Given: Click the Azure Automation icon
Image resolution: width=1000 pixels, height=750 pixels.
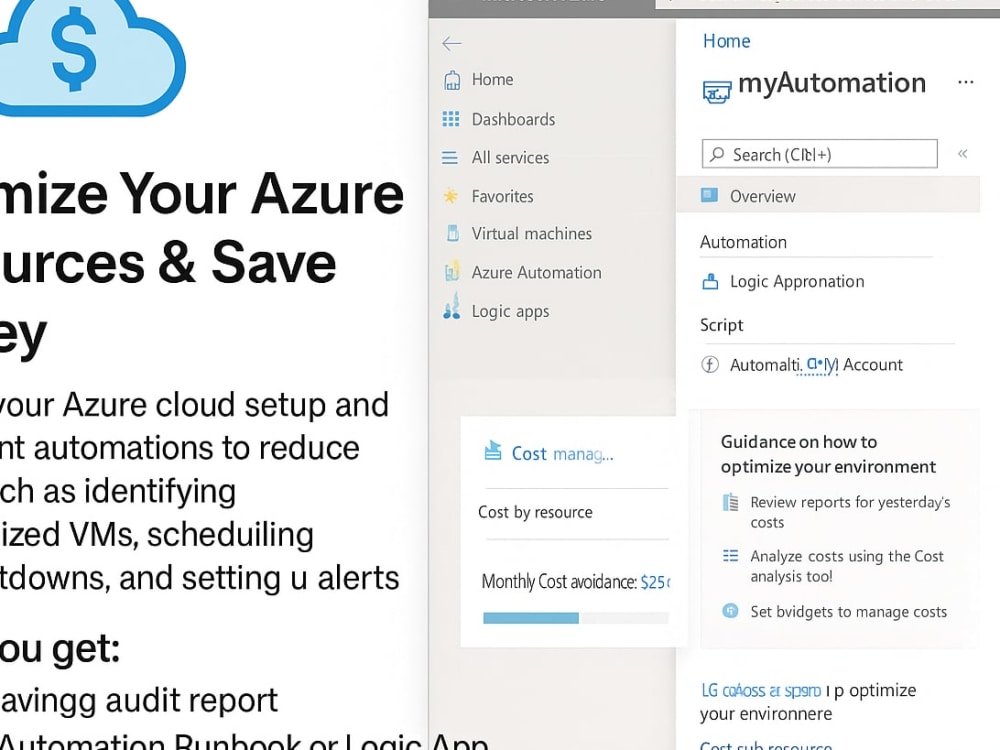Looking at the screenshot, I should click(452, 271).
